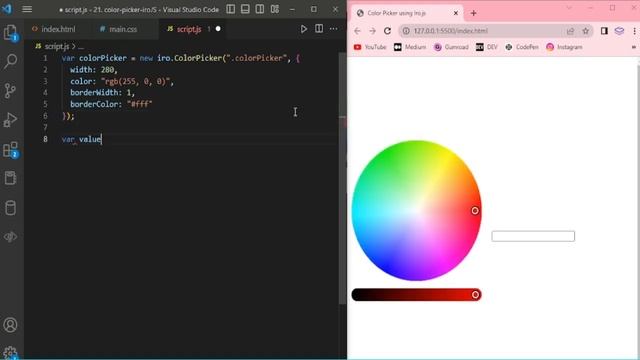Screen dimensions: 640x360
Task: Click the borderWidth property line
Action: 102,93
